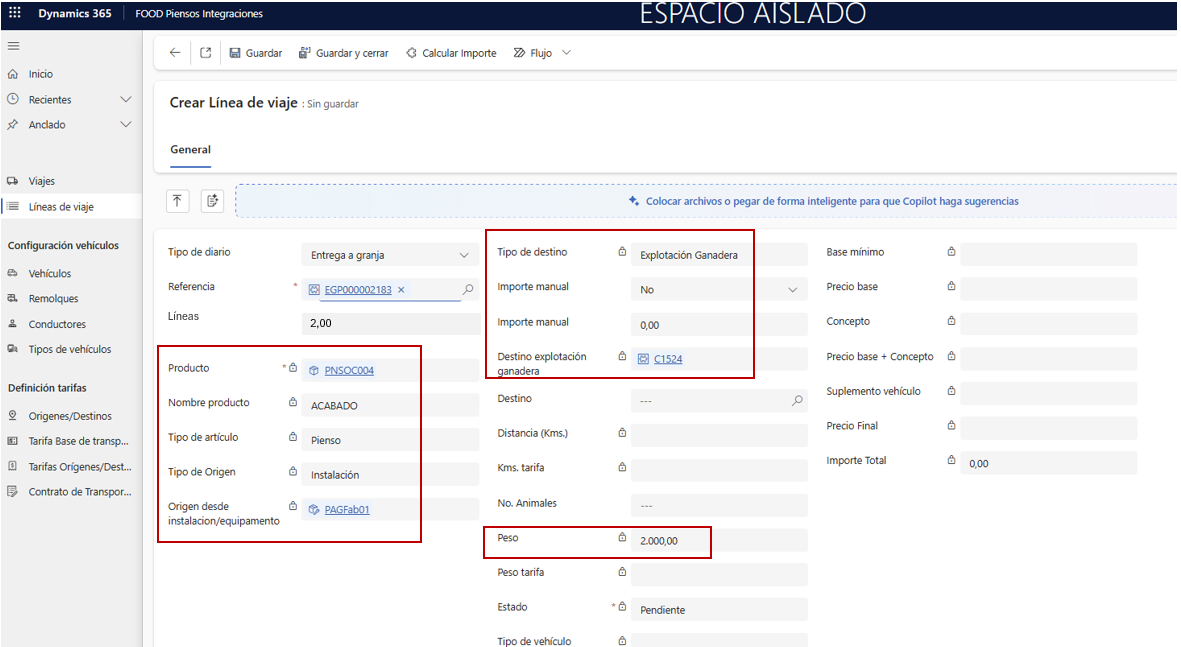Click Calcular Importe button
The height and width of the screenshot is (647, 1181).
pyautogui.click(x=451, y=53)
